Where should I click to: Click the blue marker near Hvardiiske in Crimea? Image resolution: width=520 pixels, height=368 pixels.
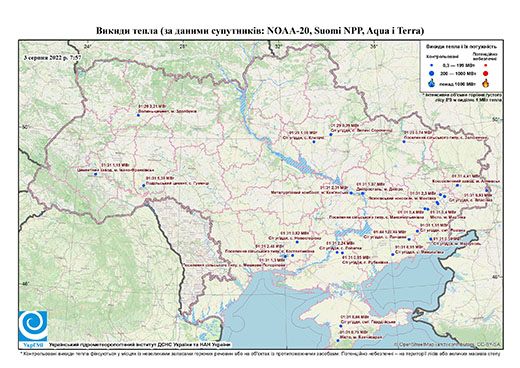[x=341, y=326]
